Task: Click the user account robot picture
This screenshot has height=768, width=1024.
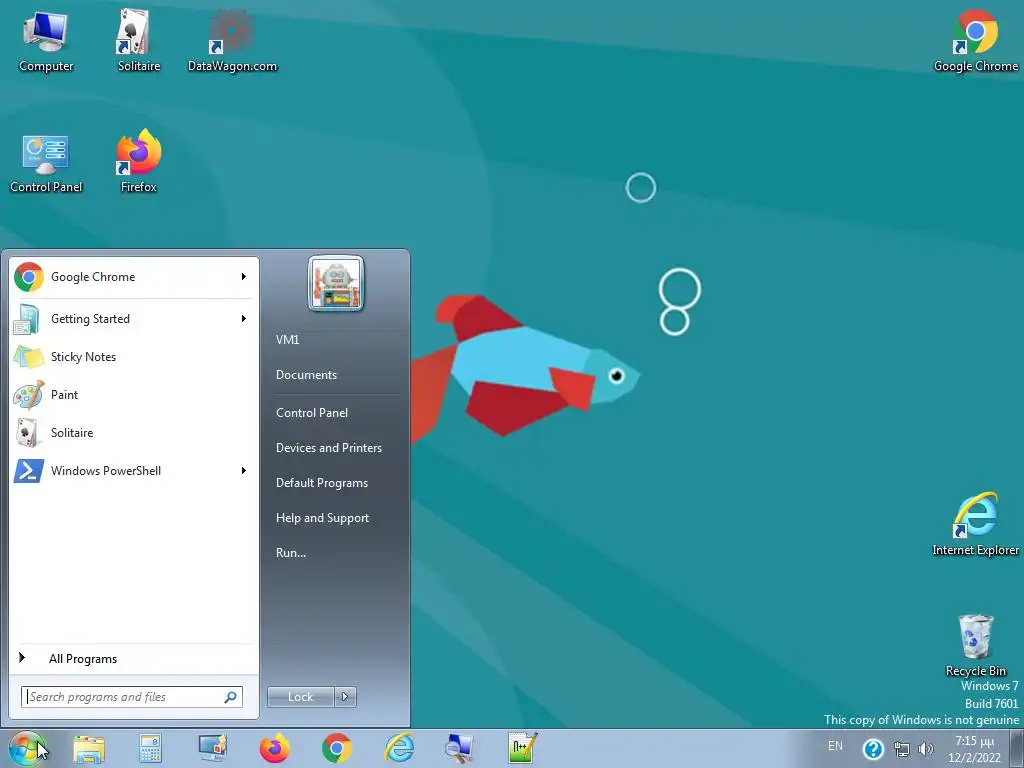Action: [x=336, y=283]
